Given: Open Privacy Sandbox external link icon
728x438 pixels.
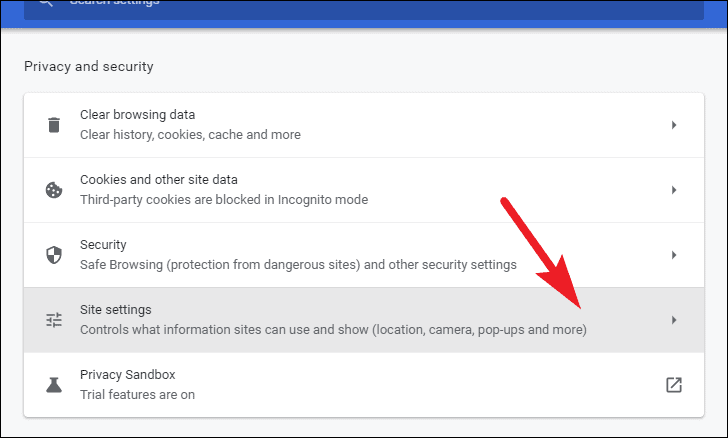Looking at the screenshot, I should [x=674, y=385].
